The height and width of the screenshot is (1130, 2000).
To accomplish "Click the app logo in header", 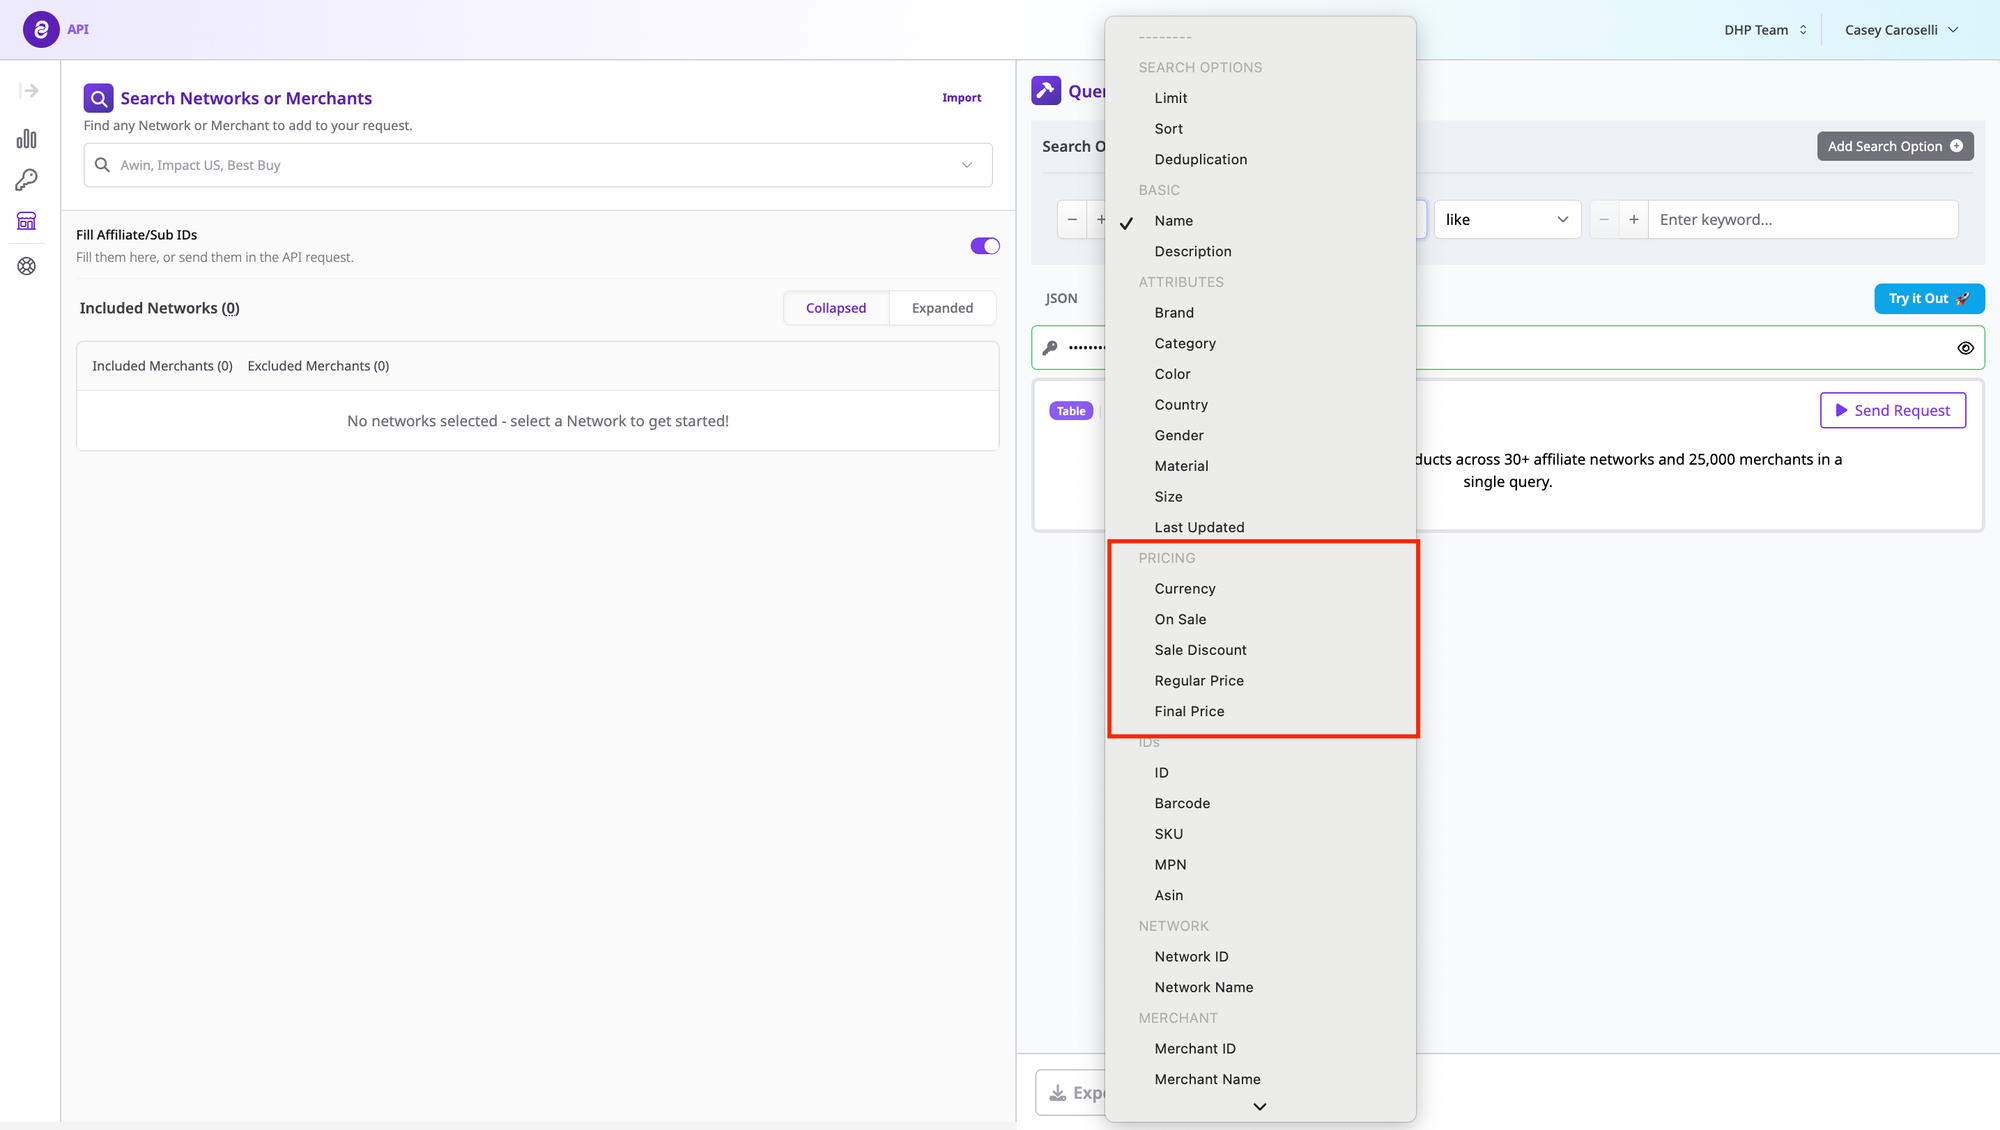I will (x=41, y=29).
